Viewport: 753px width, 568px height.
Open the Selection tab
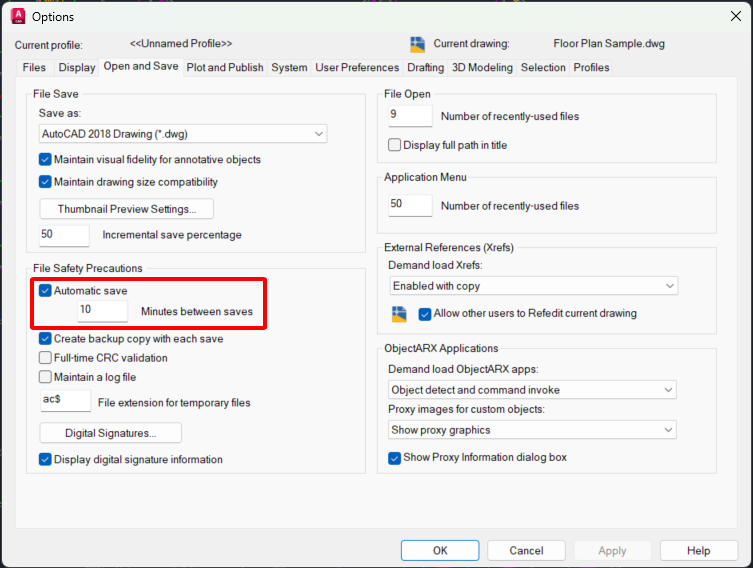543,68
